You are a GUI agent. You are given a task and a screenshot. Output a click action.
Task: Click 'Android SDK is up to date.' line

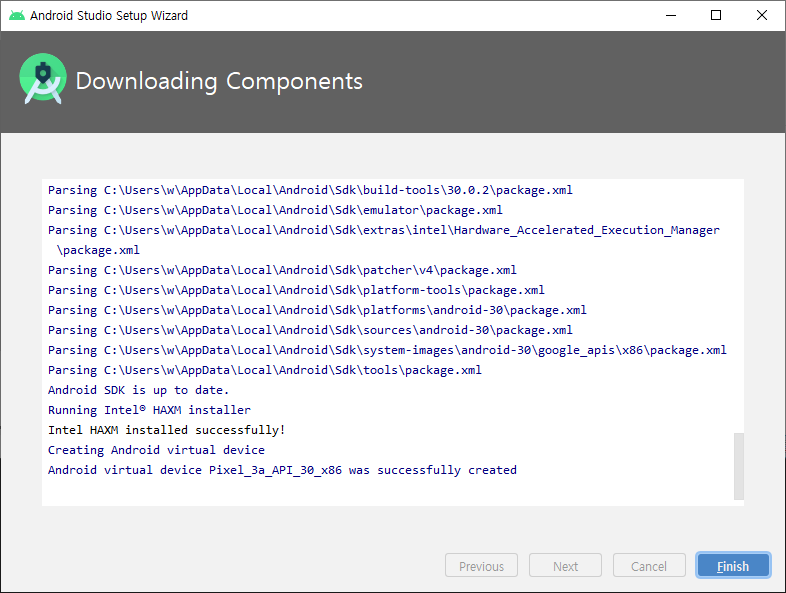138,390
